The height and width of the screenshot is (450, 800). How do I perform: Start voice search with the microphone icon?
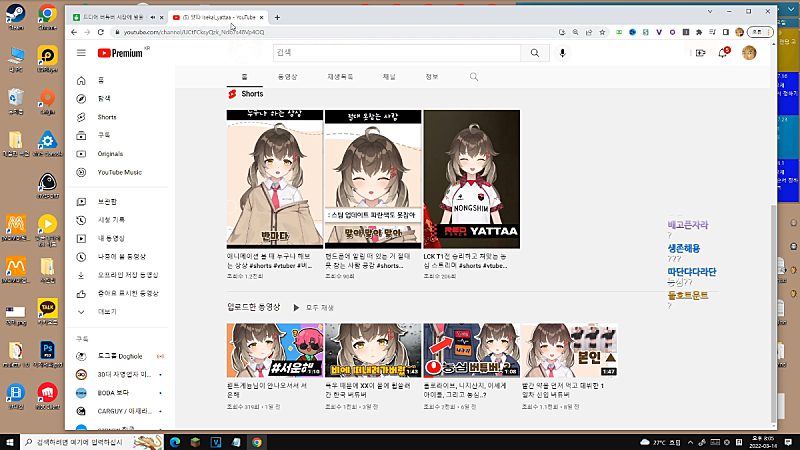pos(562,53)
